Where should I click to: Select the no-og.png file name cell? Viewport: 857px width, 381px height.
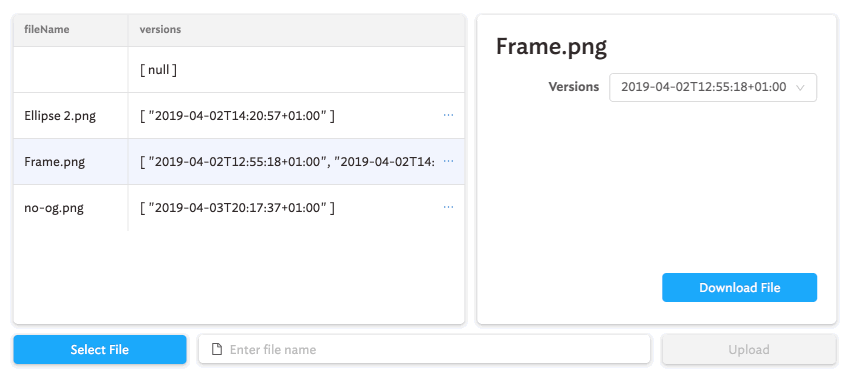tap(71, 208)
